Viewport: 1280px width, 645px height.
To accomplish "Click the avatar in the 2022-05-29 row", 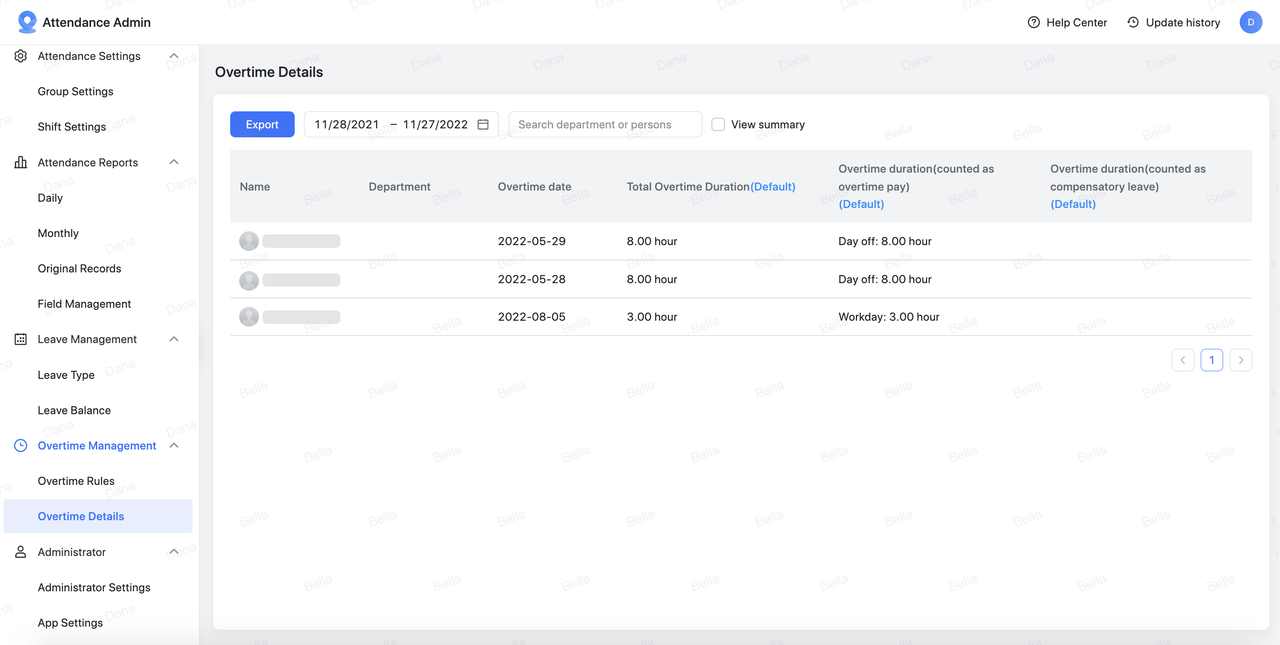I will pos(249,241).
